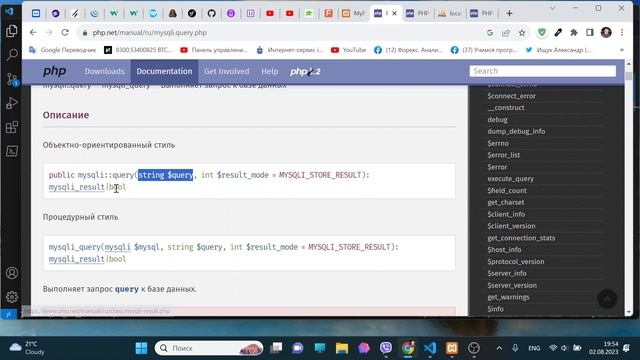Open VS Code Source Control icon
The width and height of the screenshot is (640, 360).
pyautogui.click(x=11, y=79)
